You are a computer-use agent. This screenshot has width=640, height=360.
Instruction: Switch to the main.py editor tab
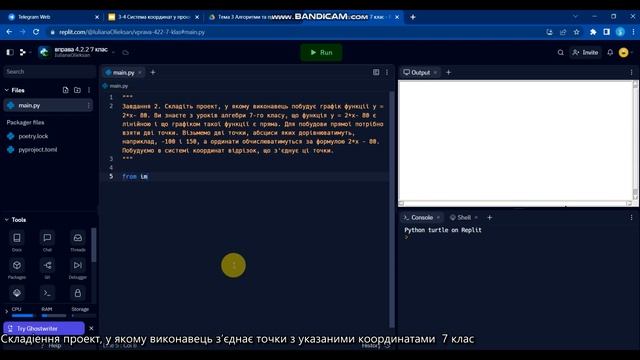pyautogui.click(x=123, y=73)
